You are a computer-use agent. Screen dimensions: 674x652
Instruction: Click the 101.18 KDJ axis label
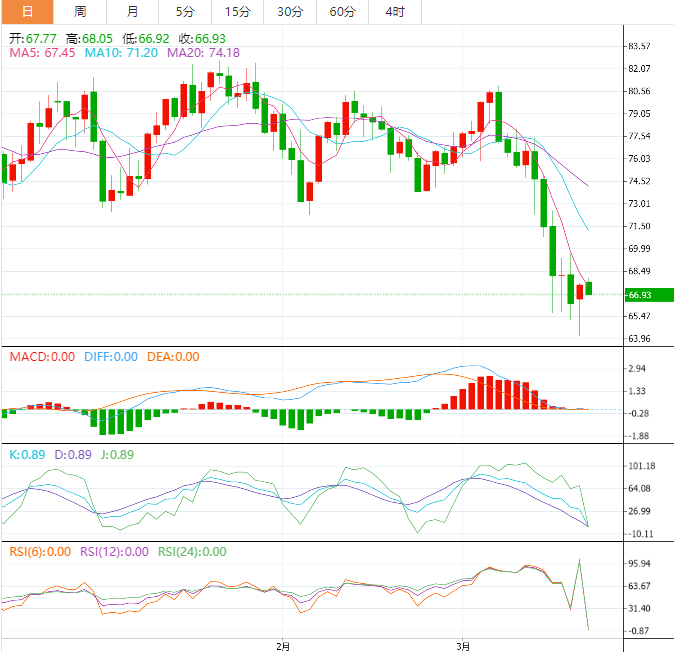(642, 466)
